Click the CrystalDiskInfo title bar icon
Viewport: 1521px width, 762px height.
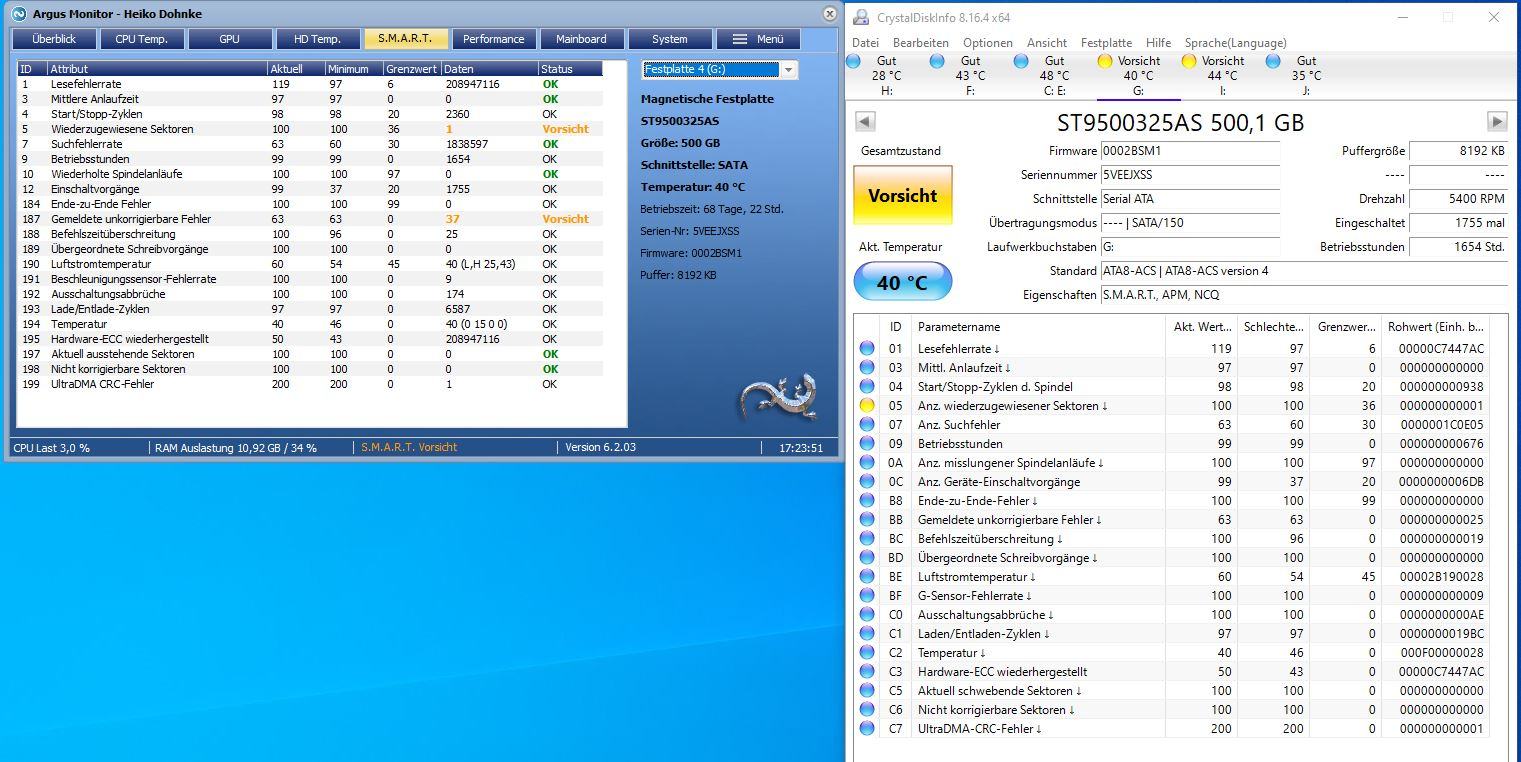[861, 17]
